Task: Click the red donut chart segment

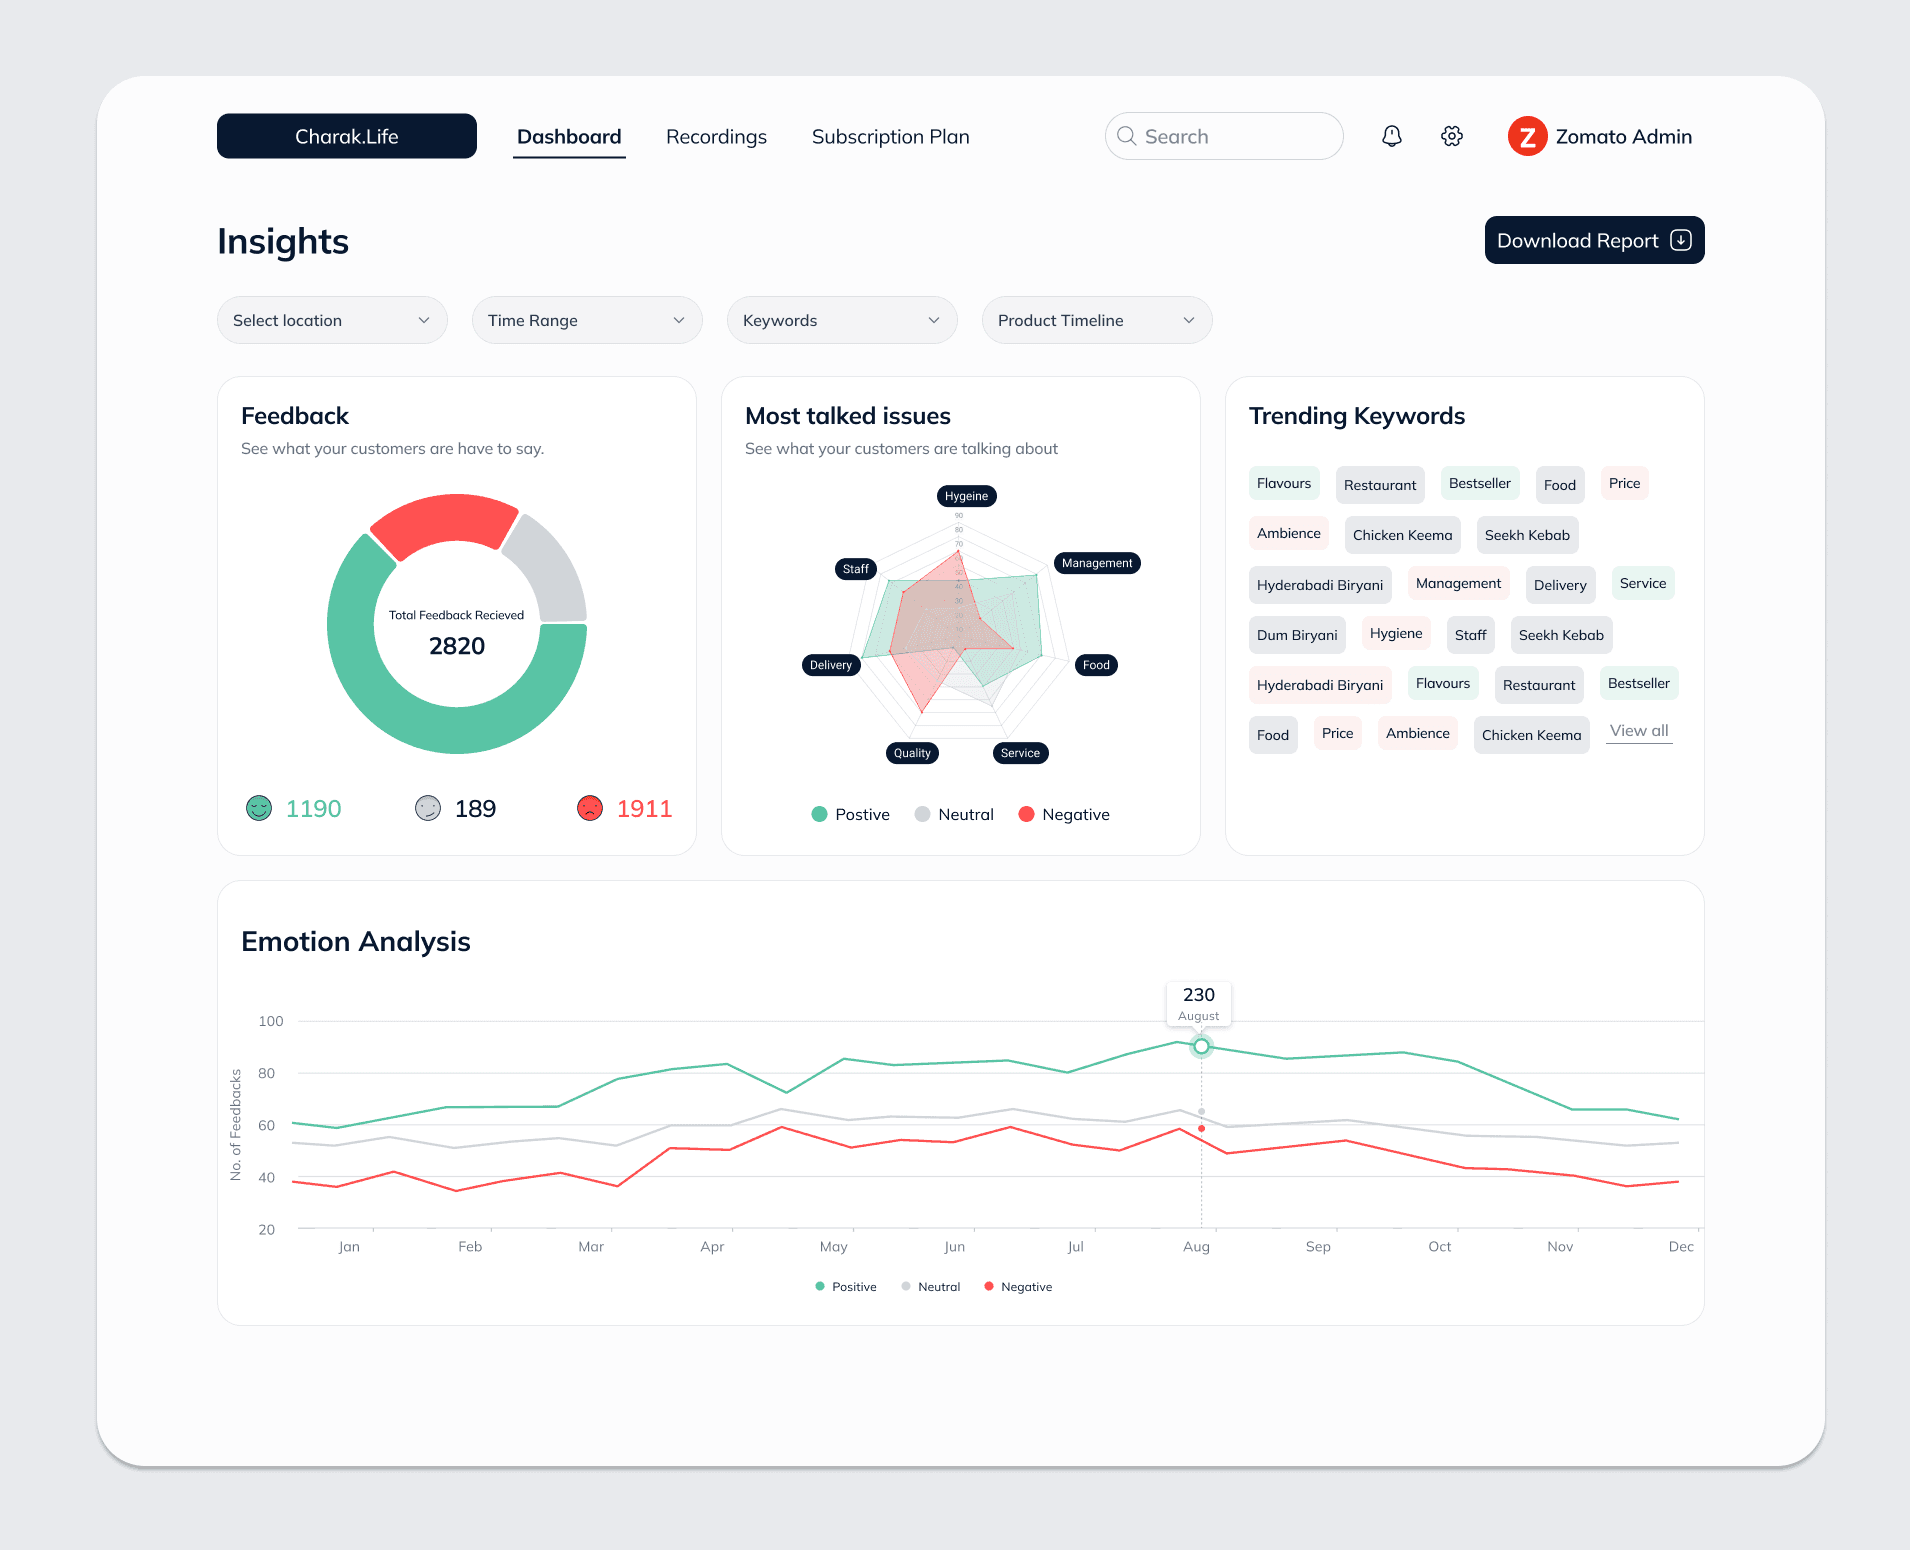Action: pos(445,520)
